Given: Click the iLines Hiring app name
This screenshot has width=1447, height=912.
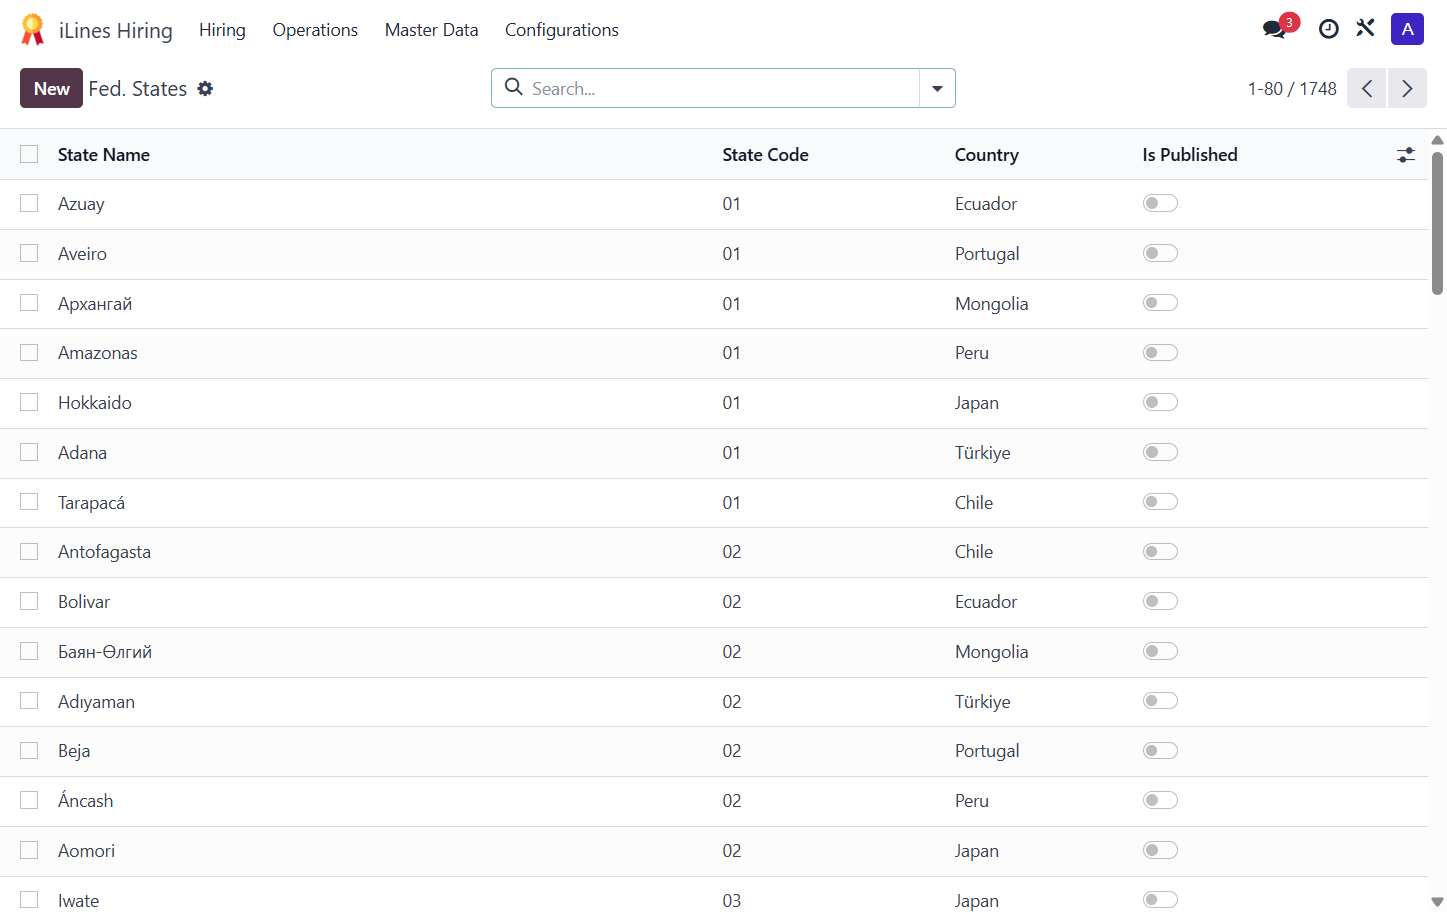Looking at the screenshot, I should click(x=116, y=30).
